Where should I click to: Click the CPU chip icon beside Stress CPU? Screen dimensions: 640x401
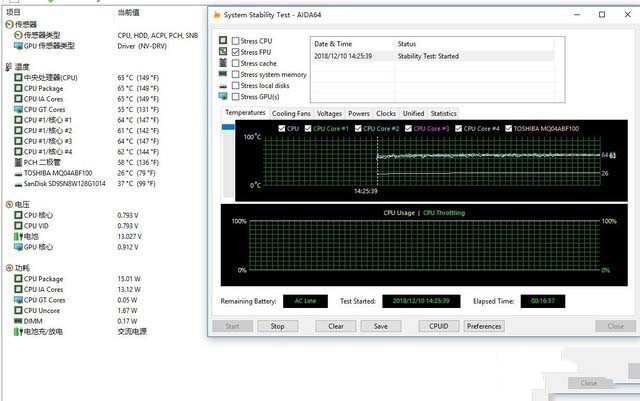(x=222, y=41)
